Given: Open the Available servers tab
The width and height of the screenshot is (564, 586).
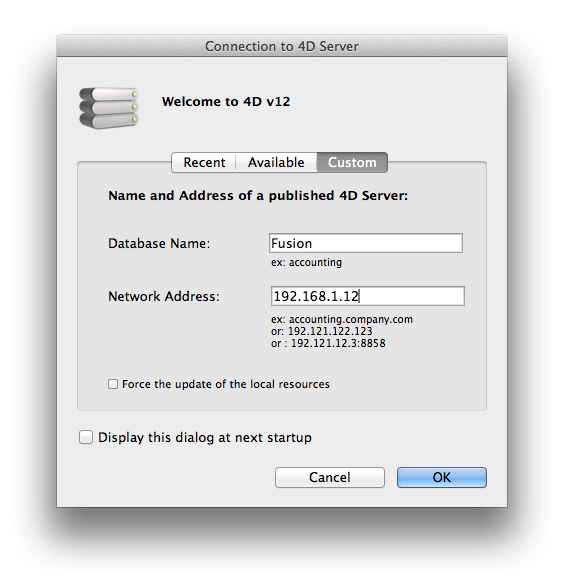Looking at the screenshot, I should (x=276, y=163).
